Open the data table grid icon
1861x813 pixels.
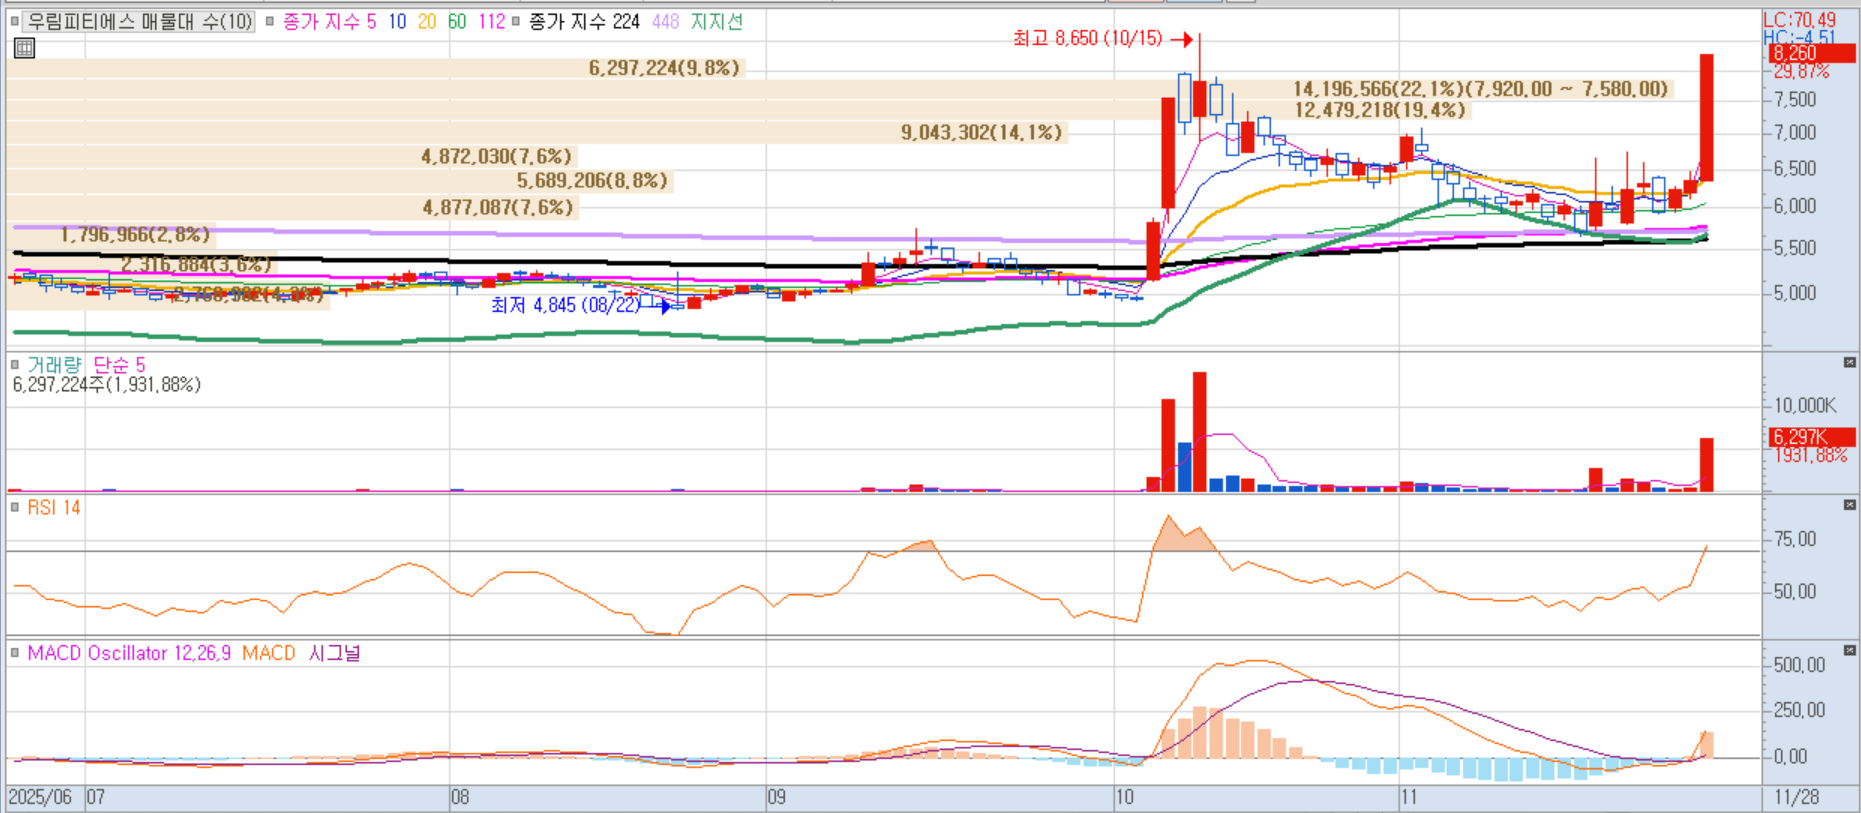point(24,48)
